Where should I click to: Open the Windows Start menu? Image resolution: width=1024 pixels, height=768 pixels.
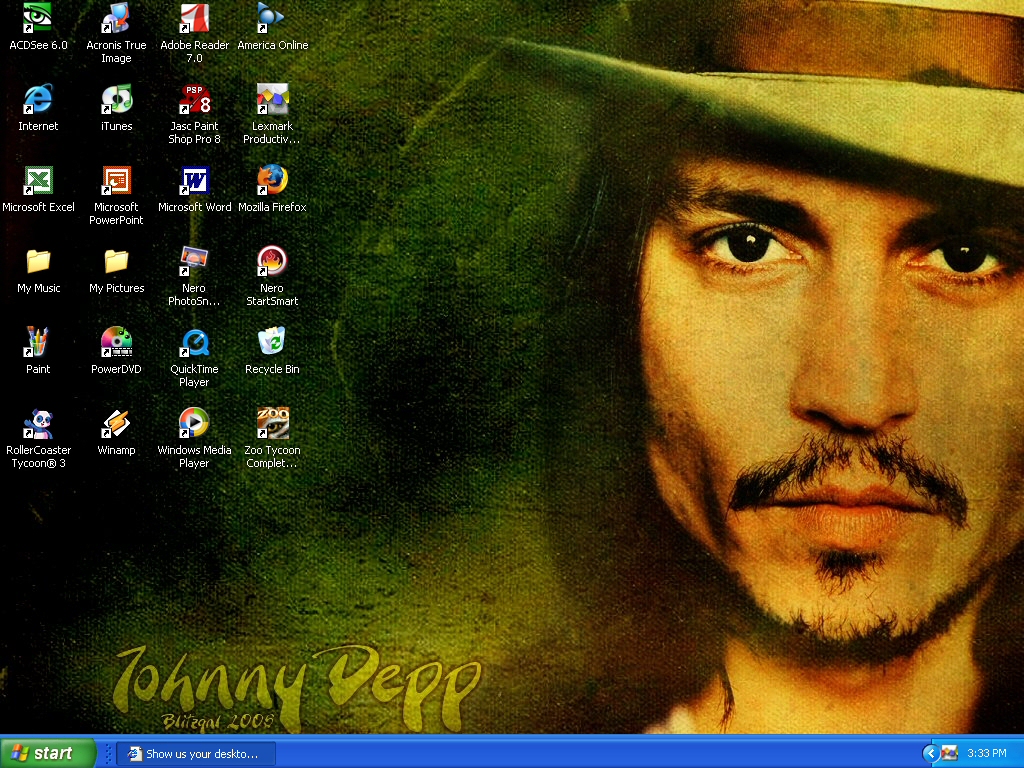pos(48,753)
